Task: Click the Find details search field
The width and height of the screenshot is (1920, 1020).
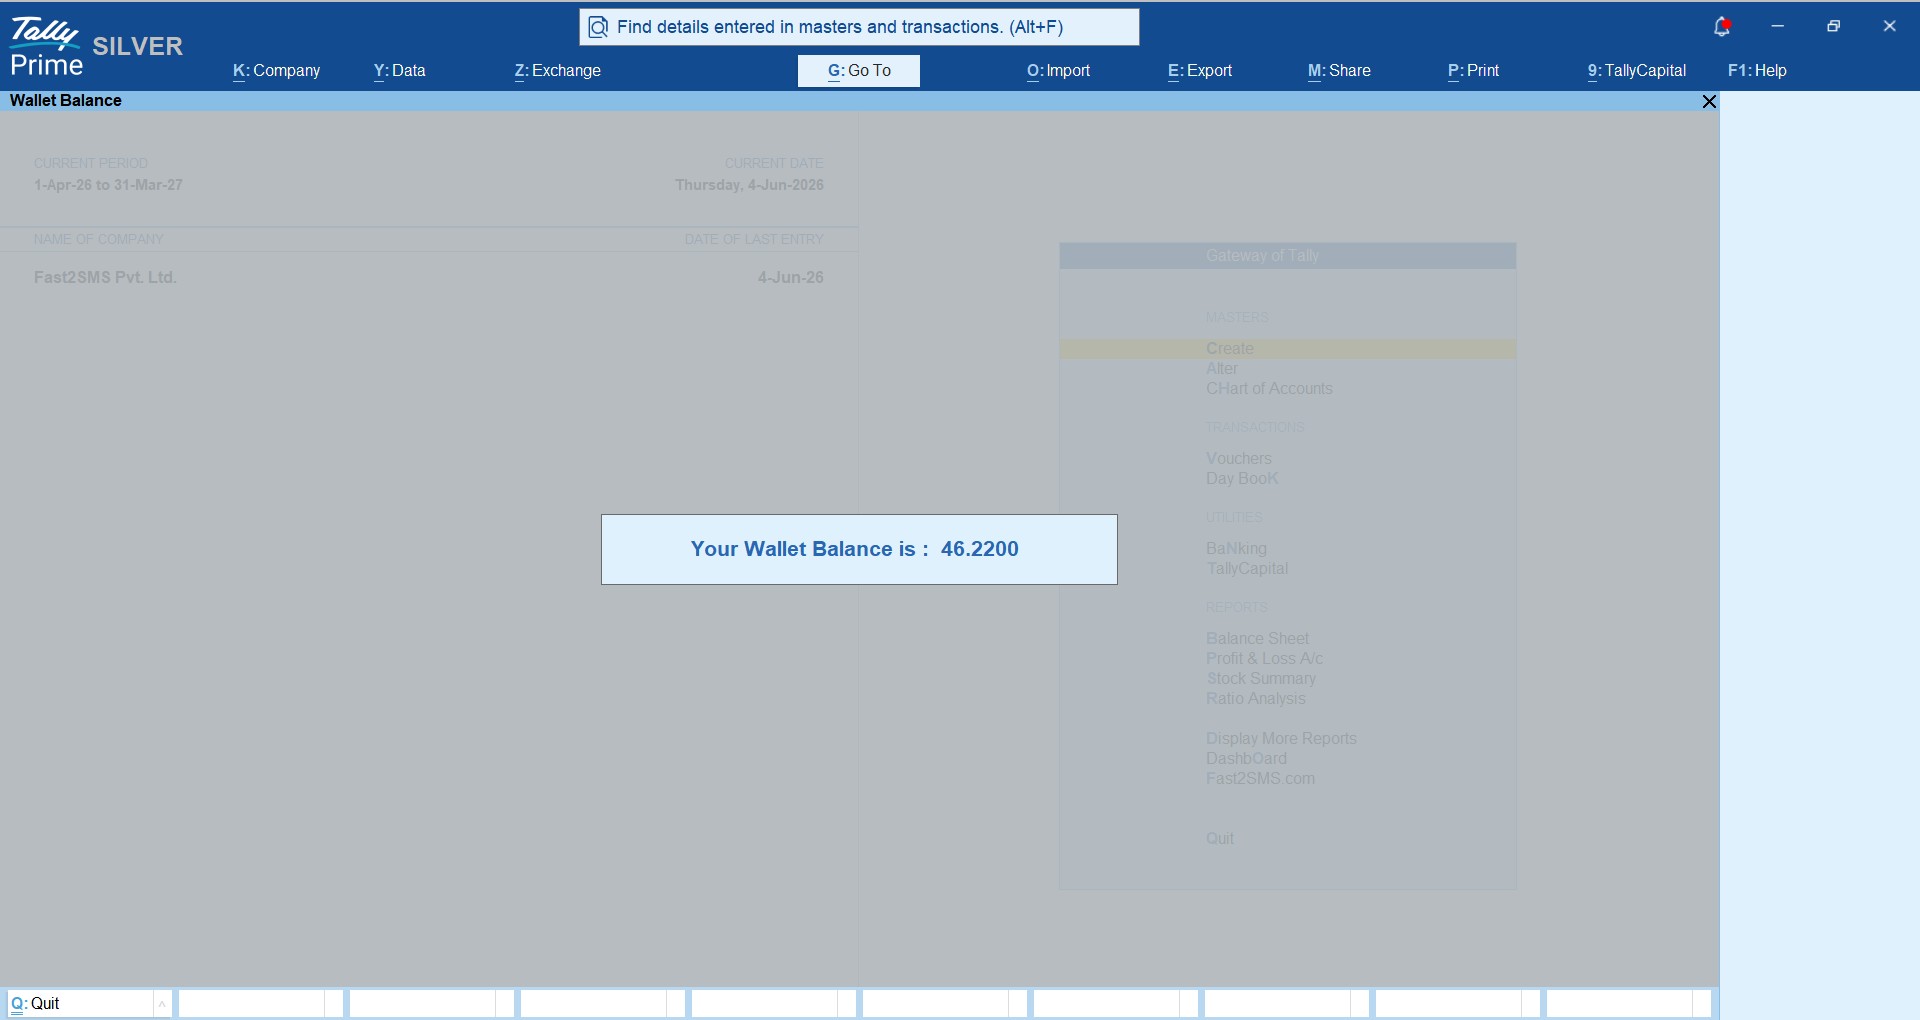Action: [x=859, y=27]
